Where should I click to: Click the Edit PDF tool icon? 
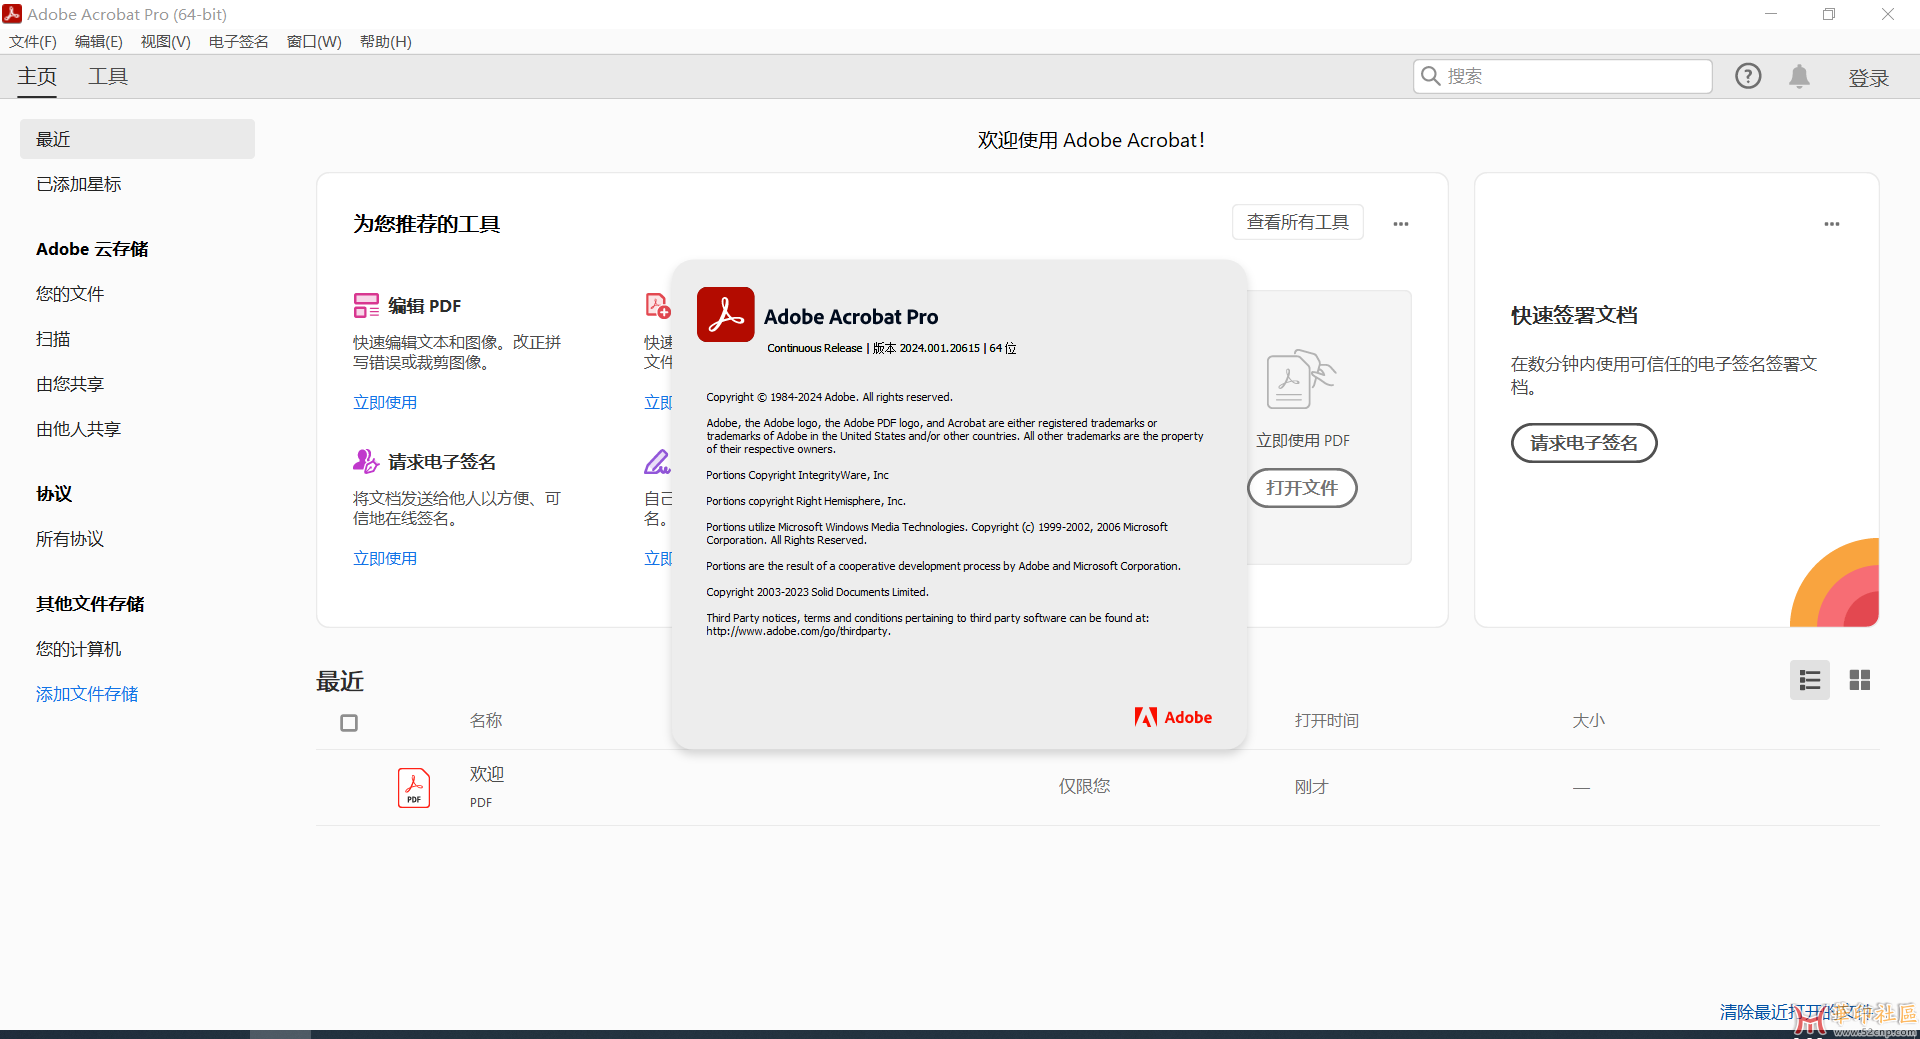point(366,305)
